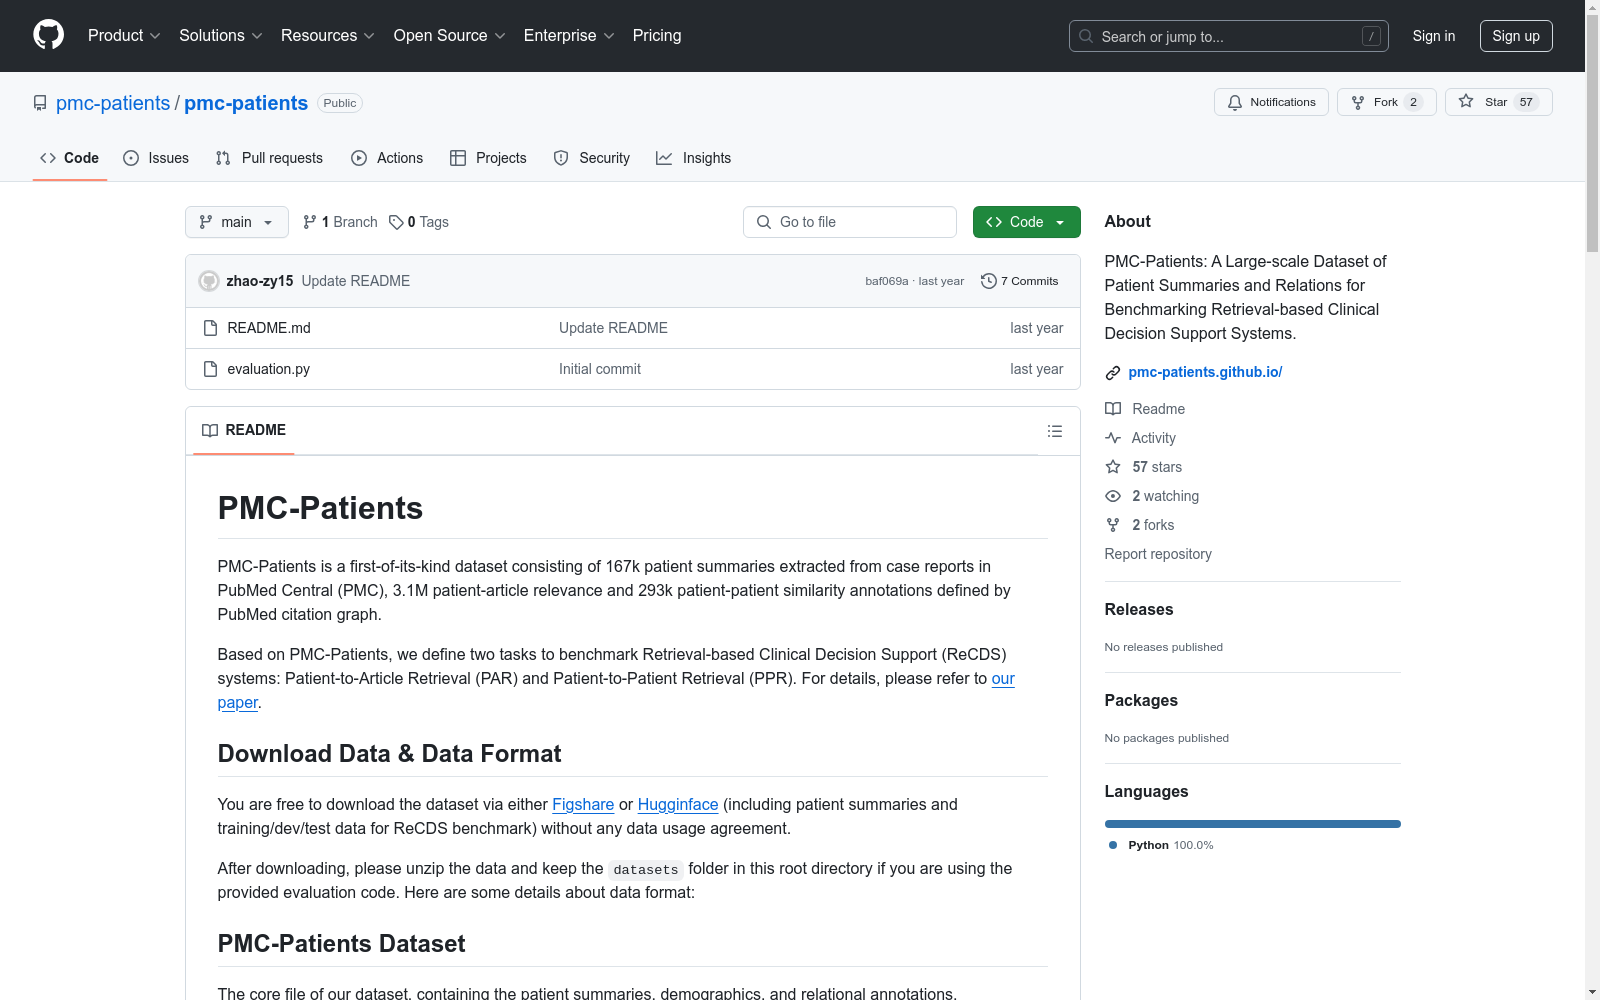Switch to the Issues tab
This screenshot has width=1600, height=1000.
click(156, 158)
